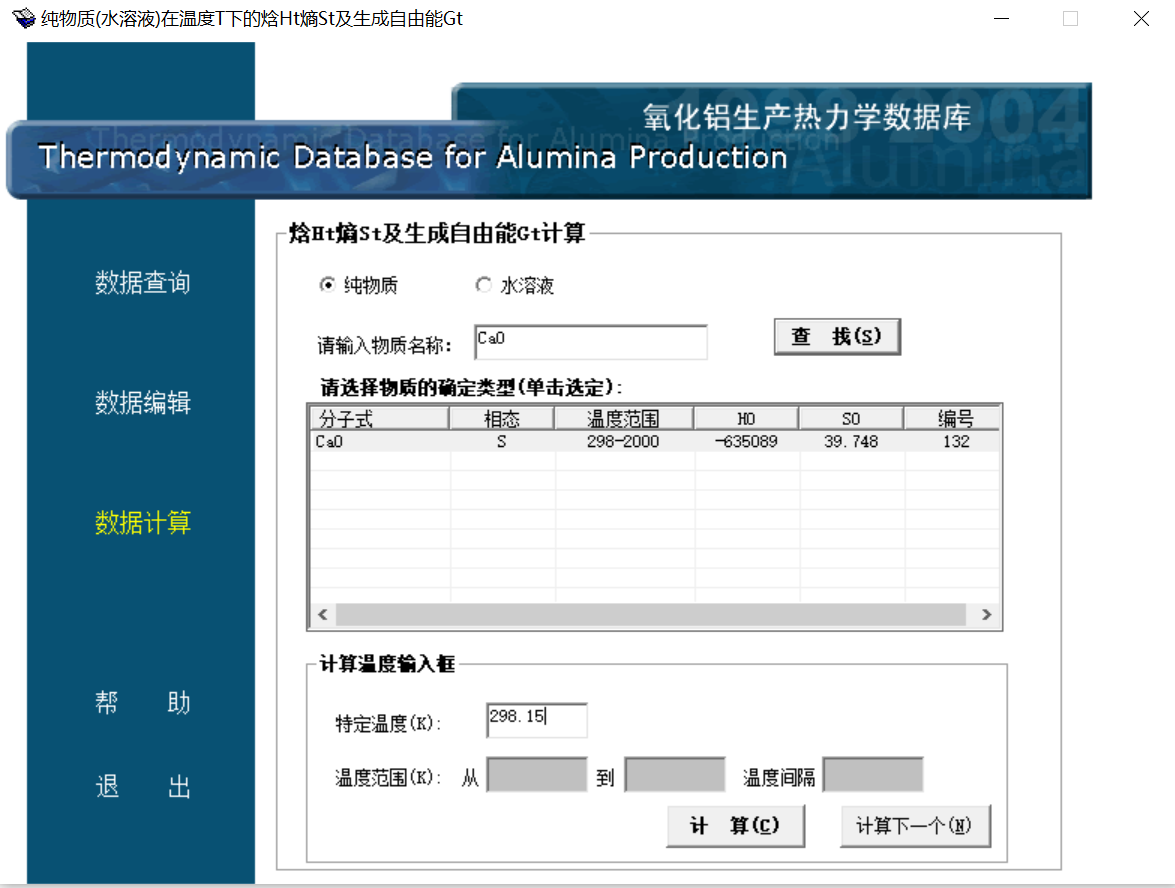Select the 水溶液 radio button

tap(484, 286)
